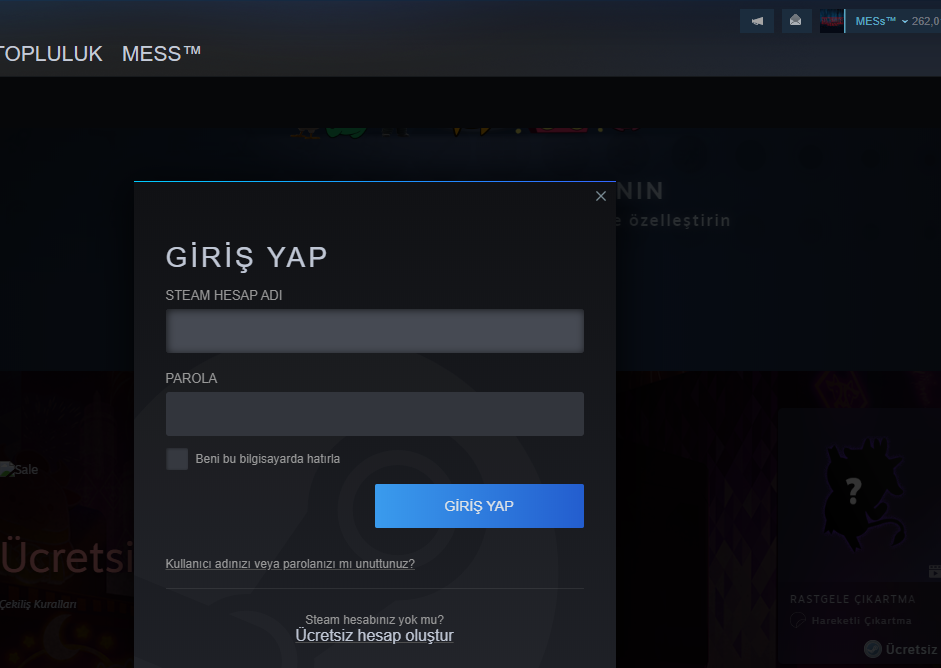Click the 262 wallet balance
941x668 pixels.
[926, 21]
